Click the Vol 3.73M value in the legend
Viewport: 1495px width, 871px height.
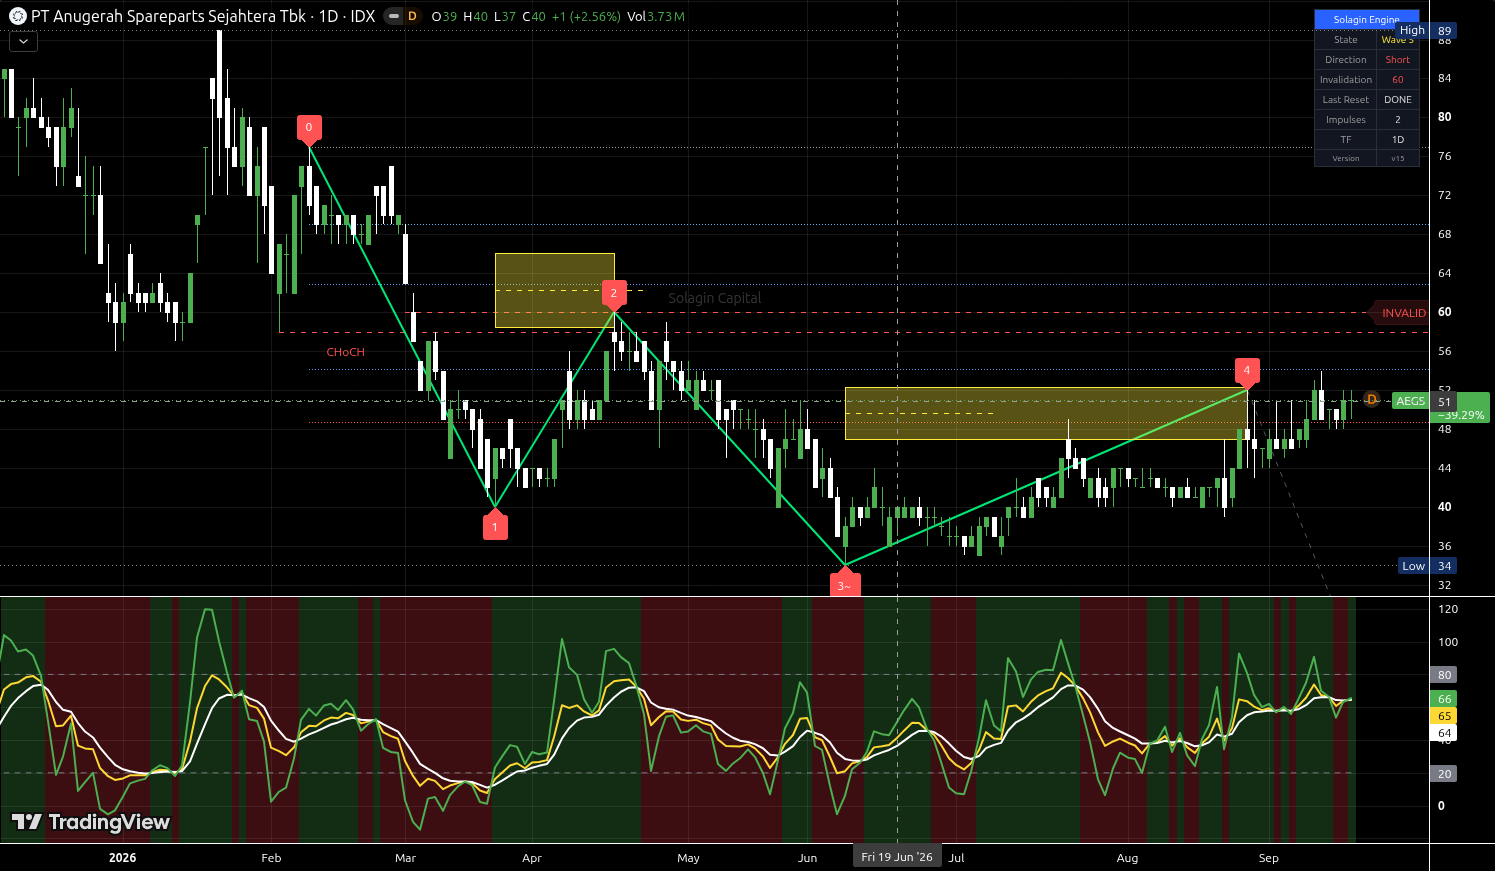656,16
